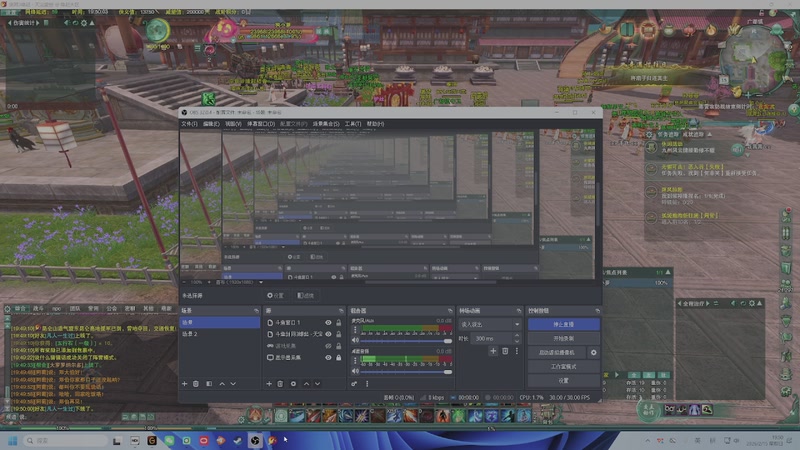Open OBS 视图(V) menu
The width and height of the screenshot is (800, 450).
click(233, 124)
